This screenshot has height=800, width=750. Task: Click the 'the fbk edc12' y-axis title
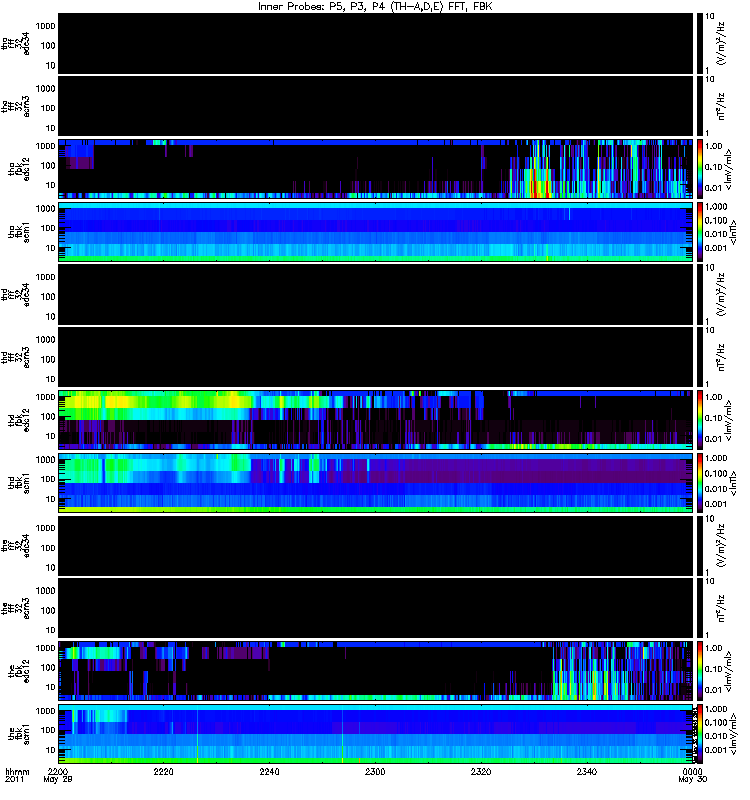point(19,671)
